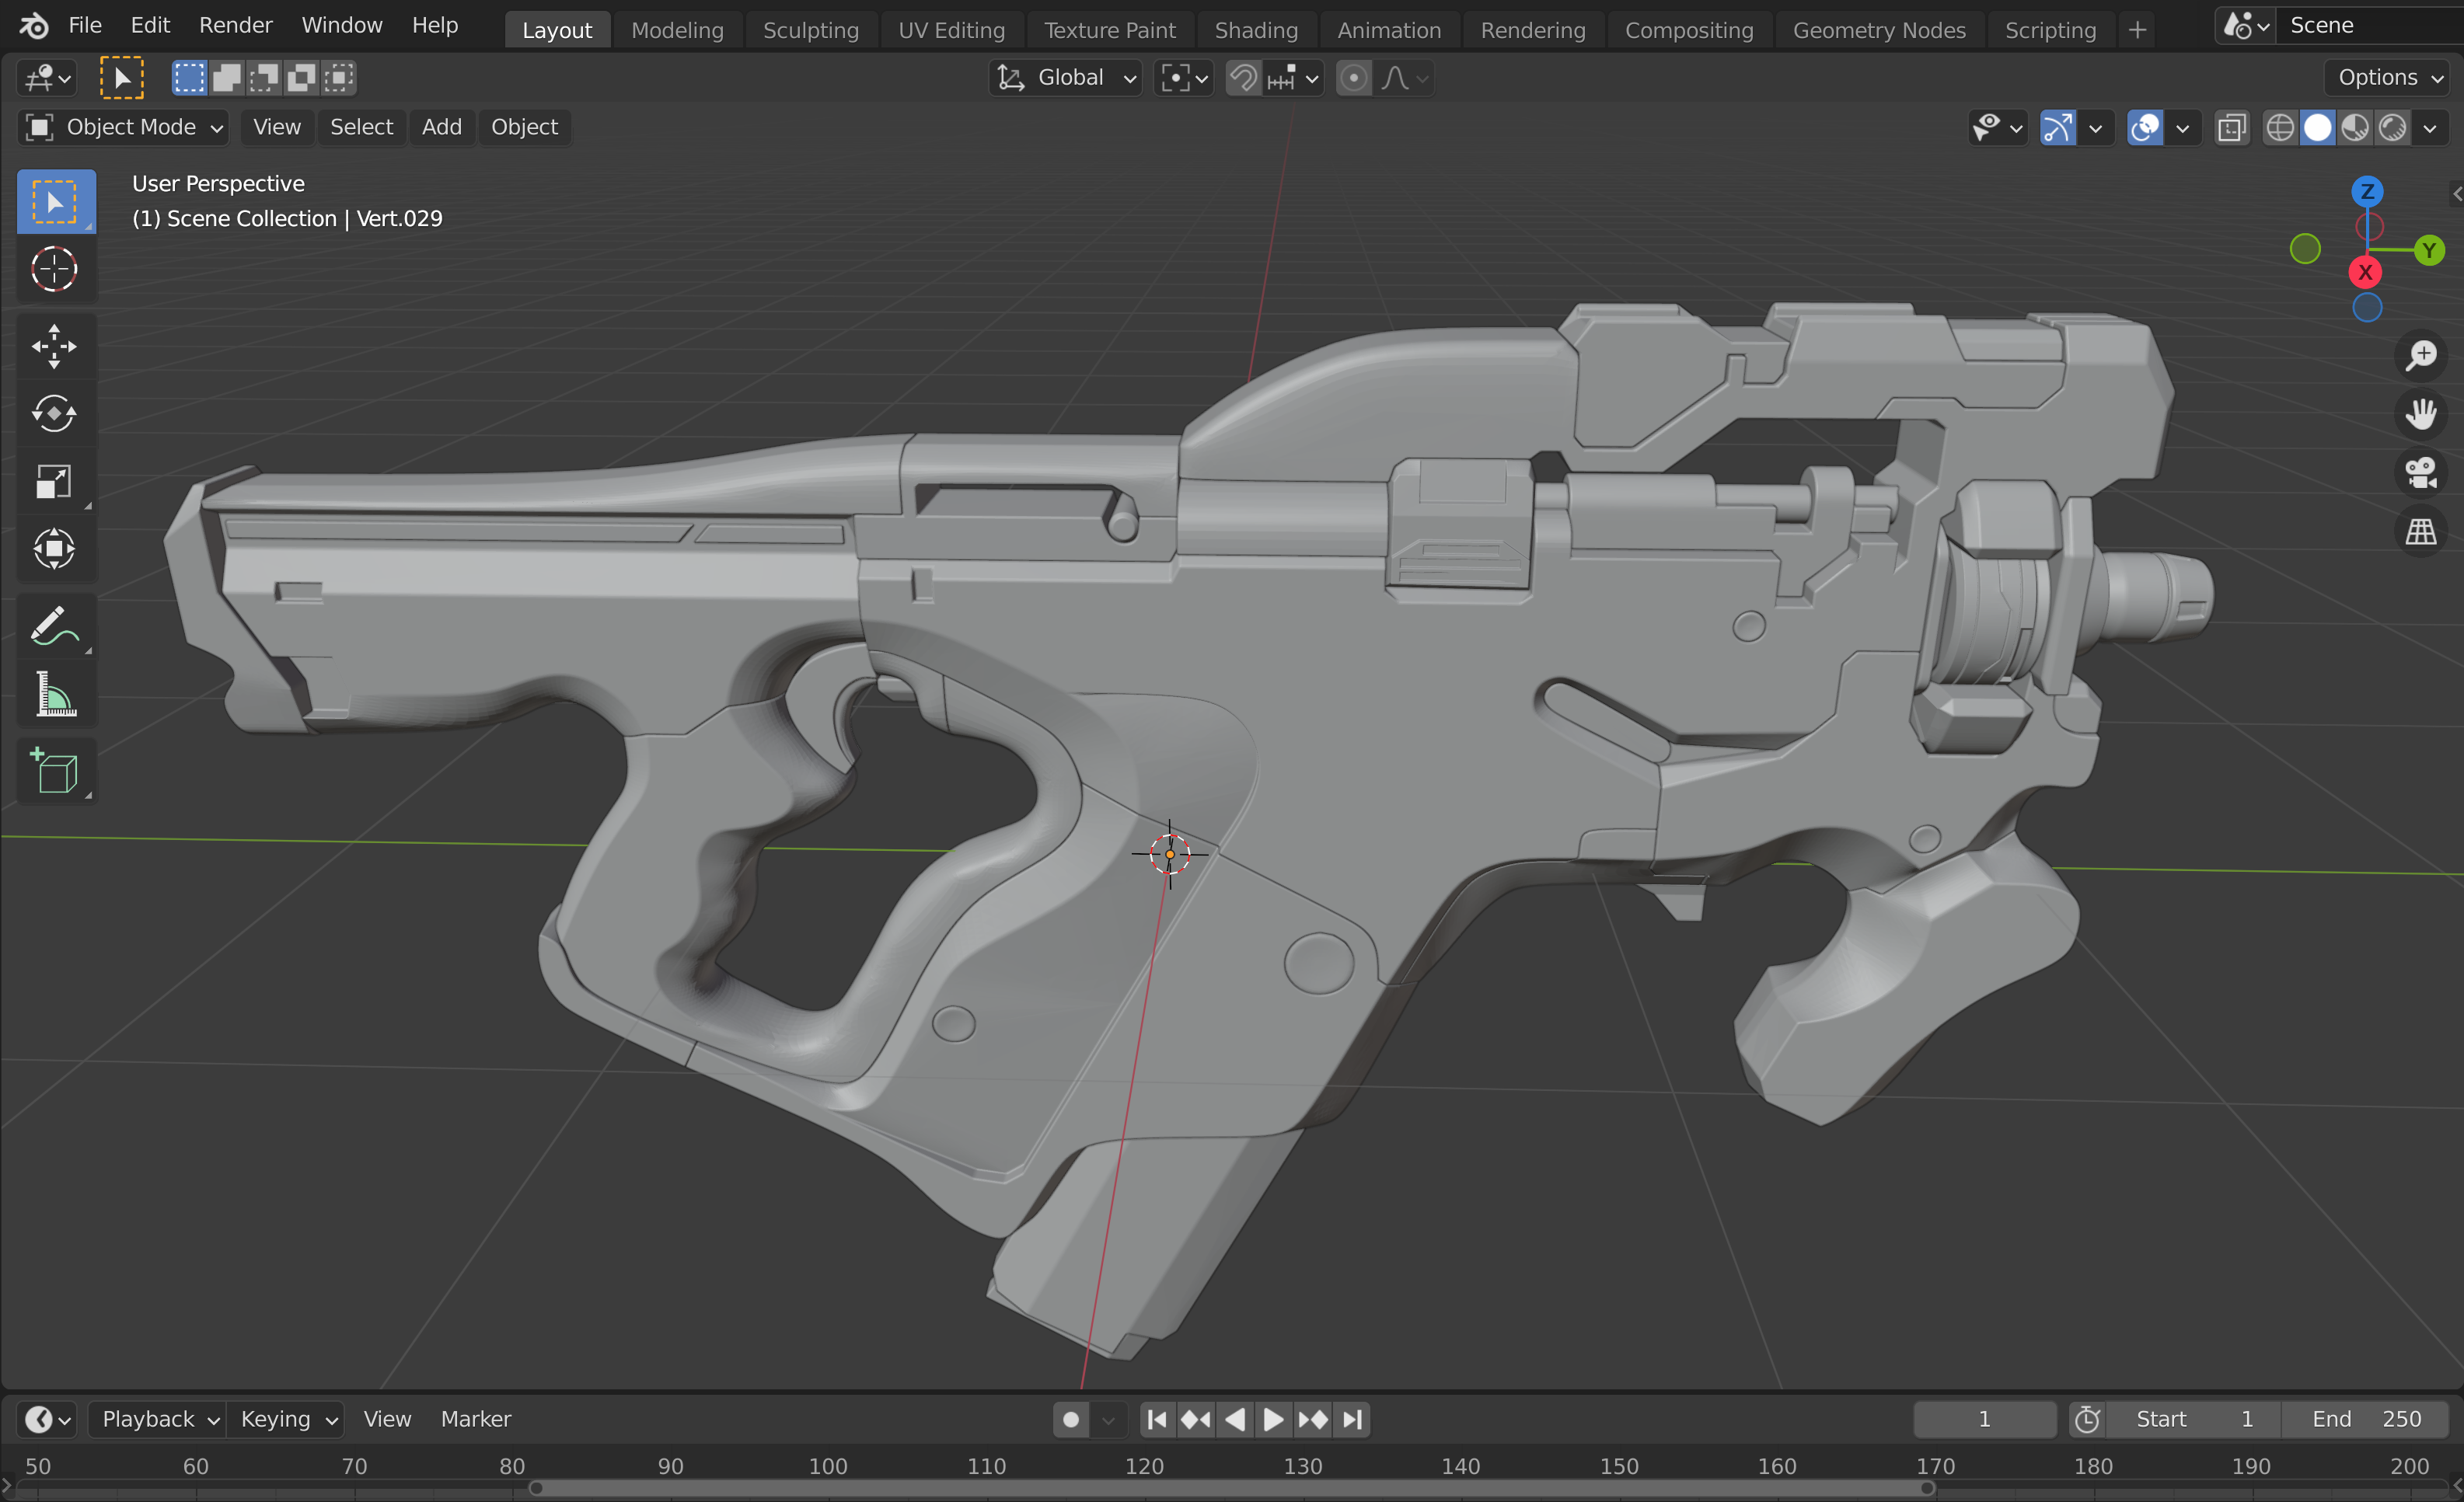Screen dimensions: 2464x1502
Task: Toggle proportional editing
Action: click(1353, 78)
